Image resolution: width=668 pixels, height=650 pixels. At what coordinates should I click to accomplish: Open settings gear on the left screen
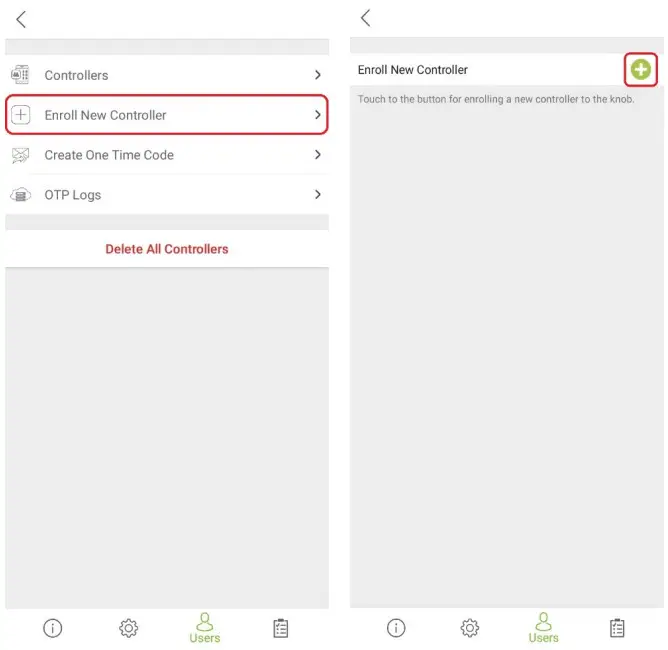(128, 628)
